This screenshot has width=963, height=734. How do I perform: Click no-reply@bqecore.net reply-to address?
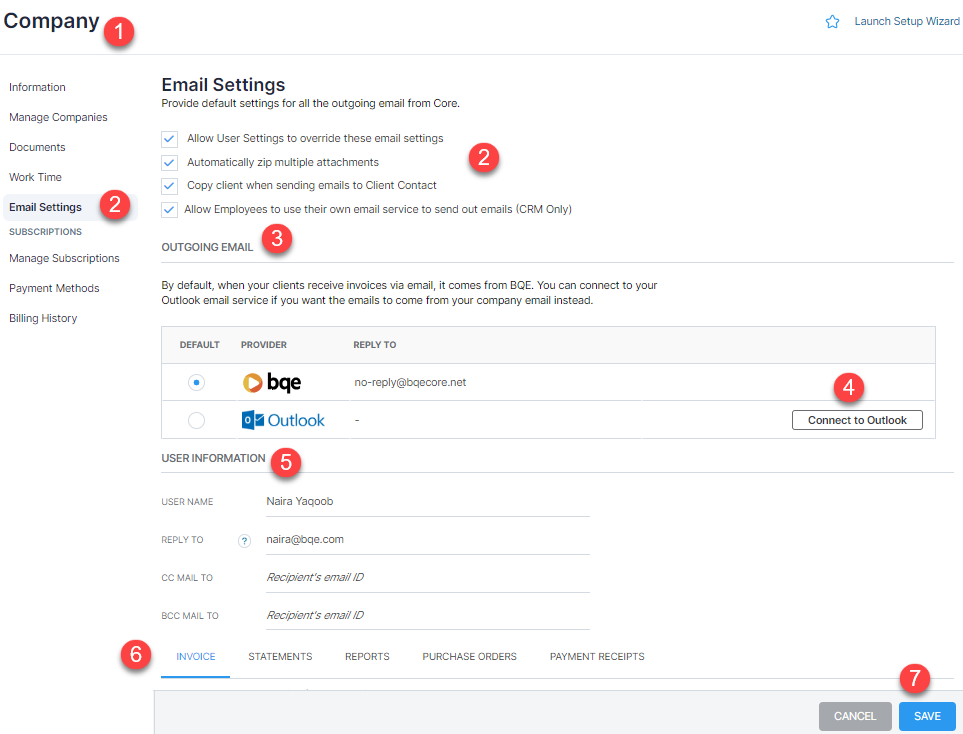(410, 382)
